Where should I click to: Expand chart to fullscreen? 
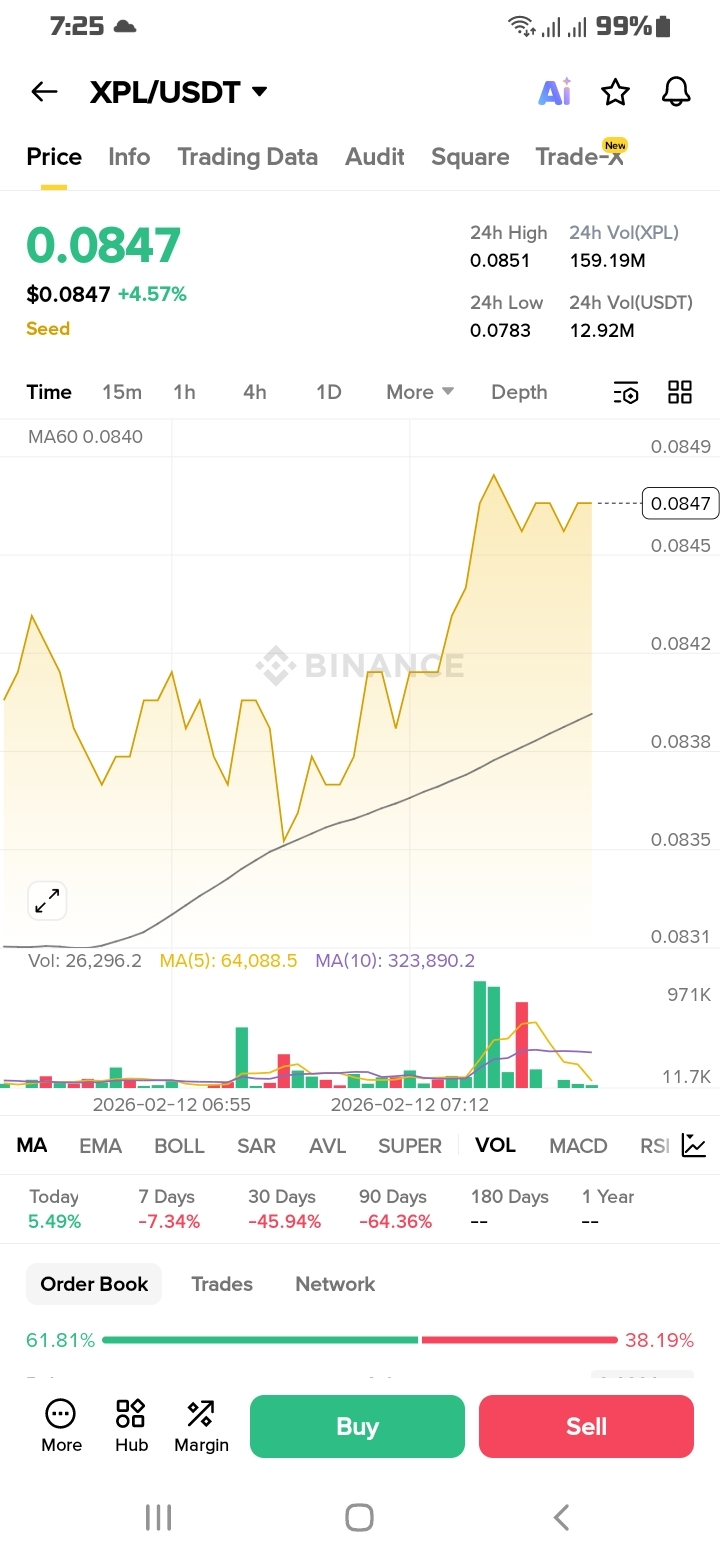(x=47, y=901)
